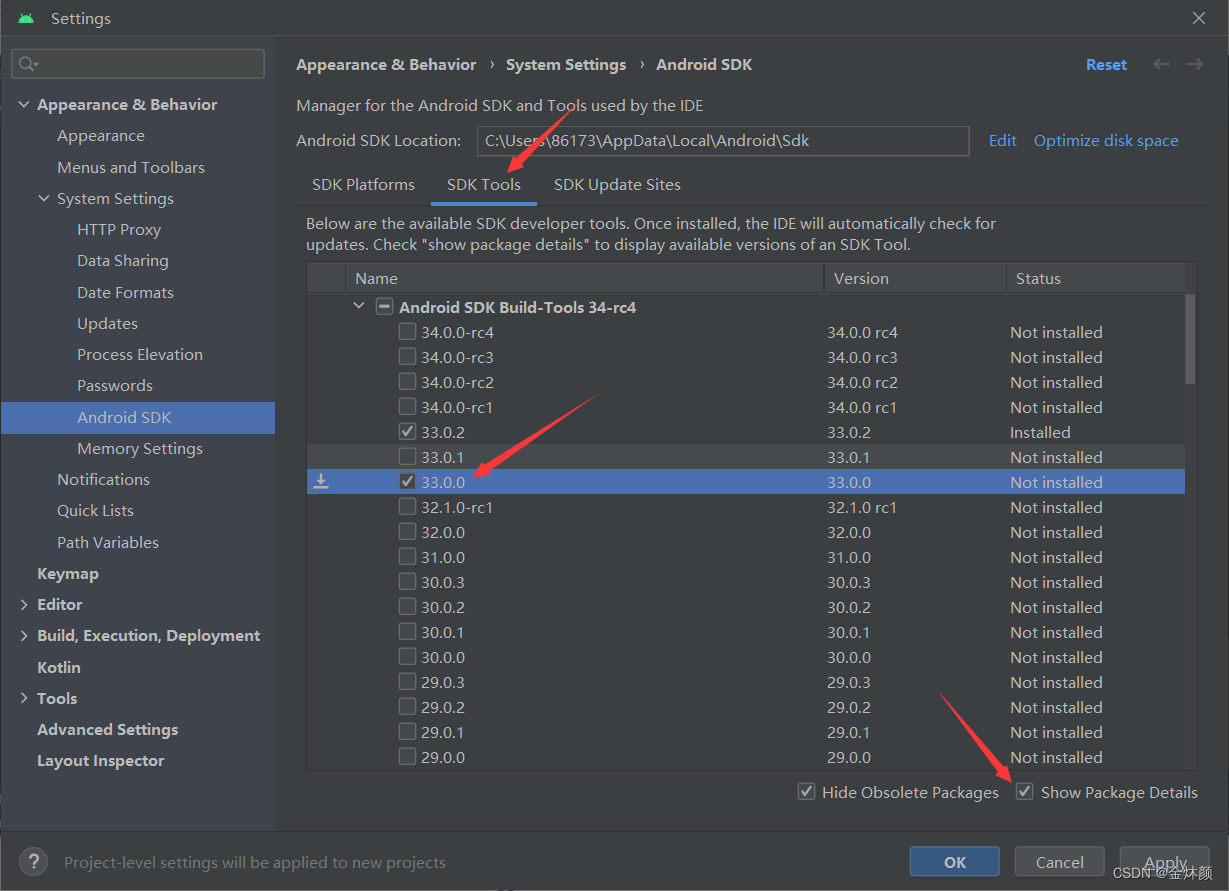Select the 31.0.0 row name
The image size is (1229, 891).
443,557
